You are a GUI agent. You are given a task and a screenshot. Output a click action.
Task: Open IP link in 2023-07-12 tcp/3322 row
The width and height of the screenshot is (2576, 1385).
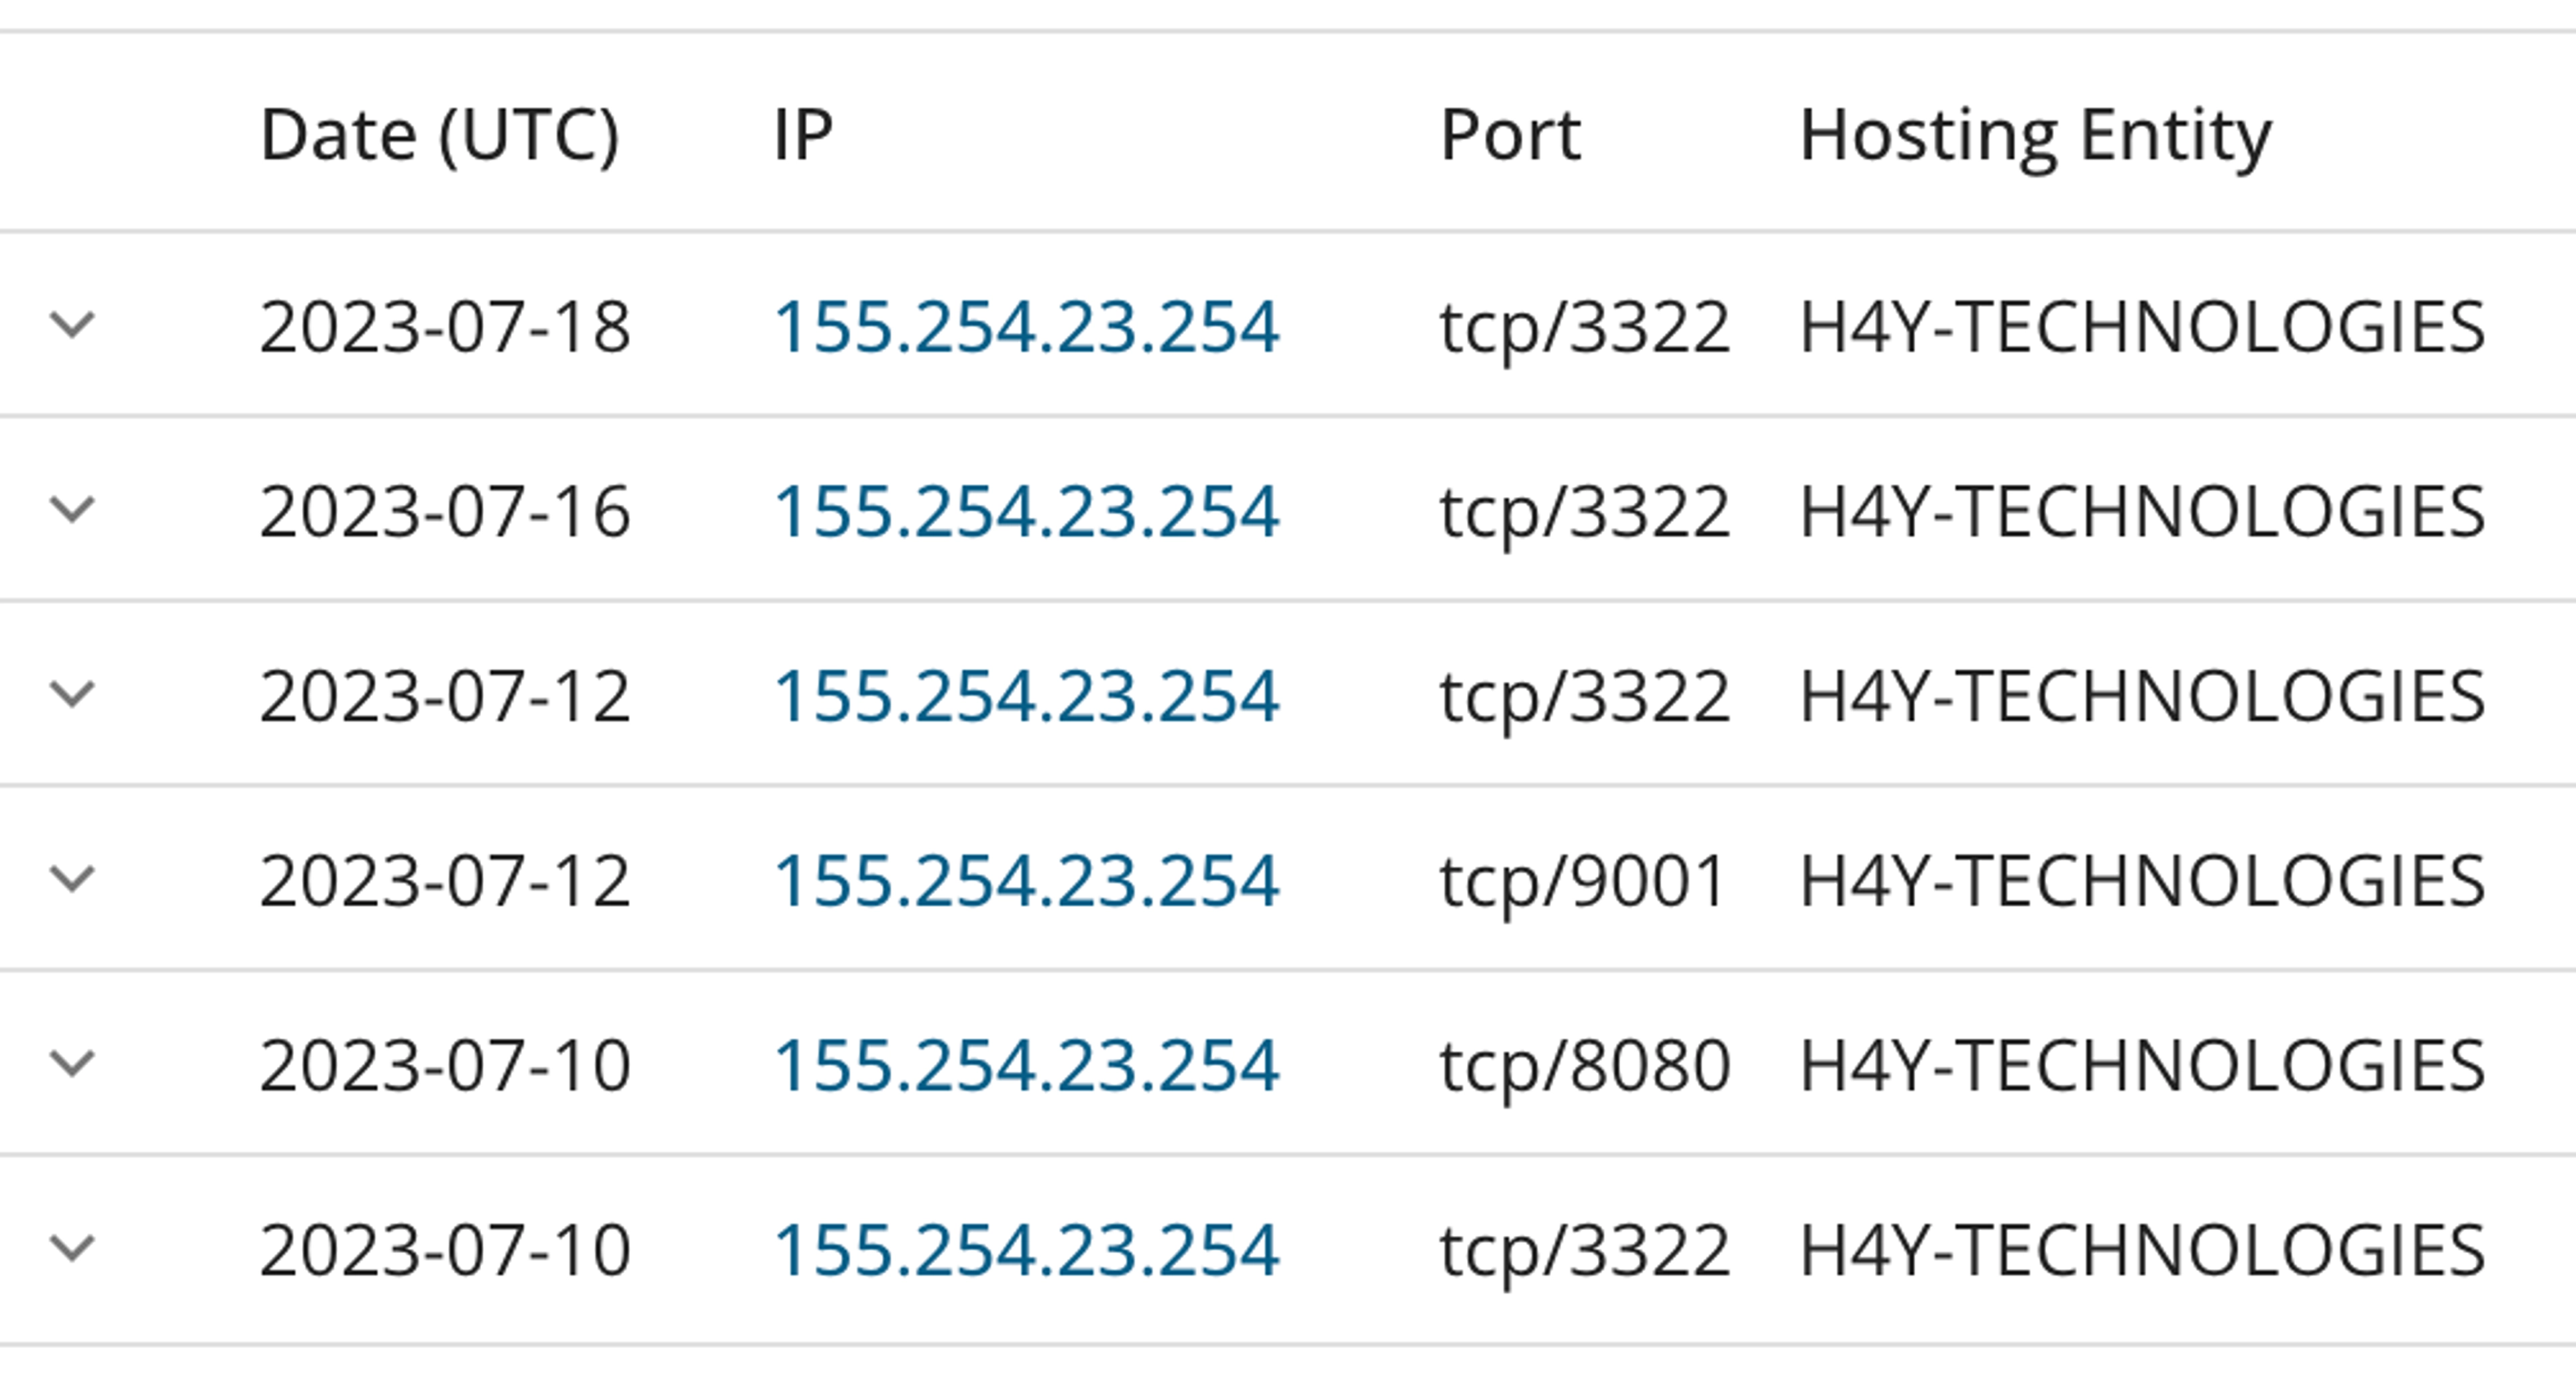coord(1026,696)
